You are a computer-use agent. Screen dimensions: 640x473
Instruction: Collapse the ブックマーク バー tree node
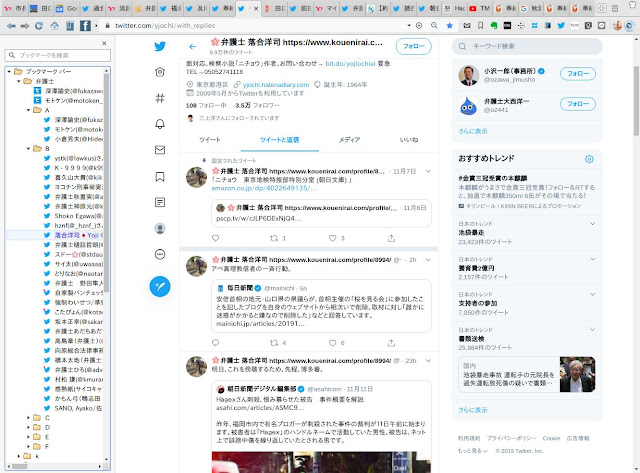coord(9,71)
